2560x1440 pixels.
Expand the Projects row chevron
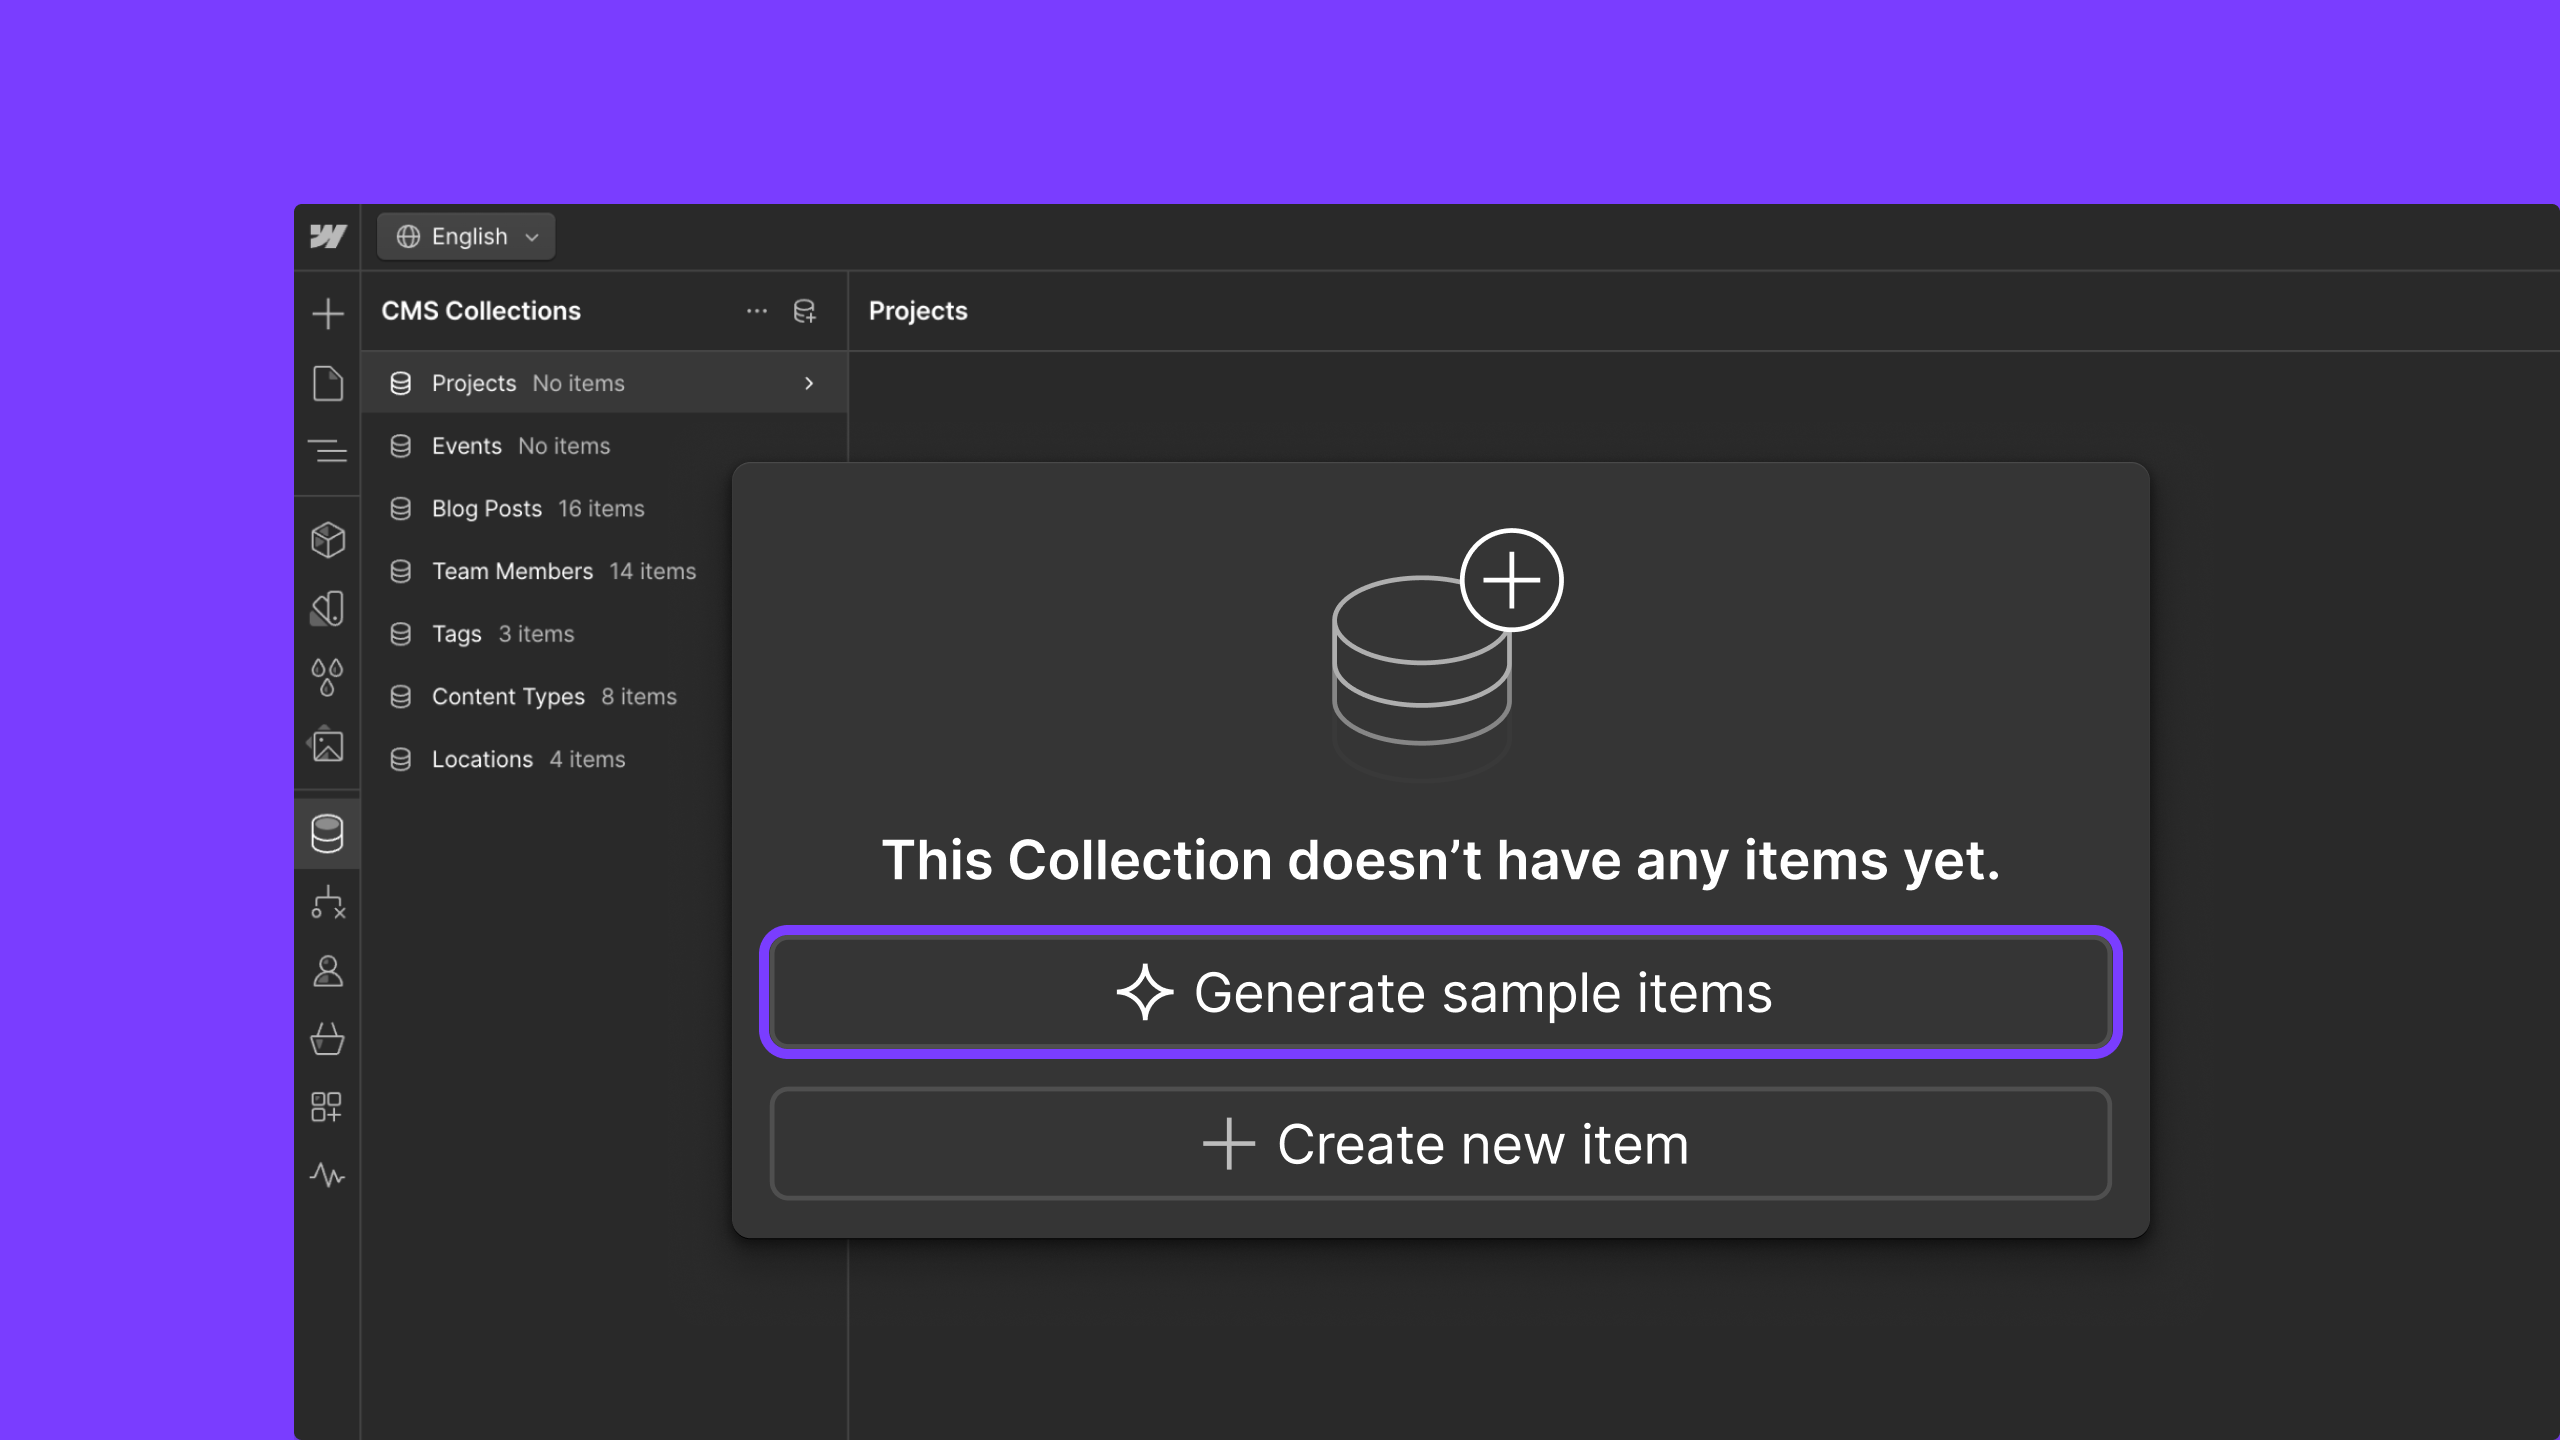pyautogui.click(x=809, y=383)
